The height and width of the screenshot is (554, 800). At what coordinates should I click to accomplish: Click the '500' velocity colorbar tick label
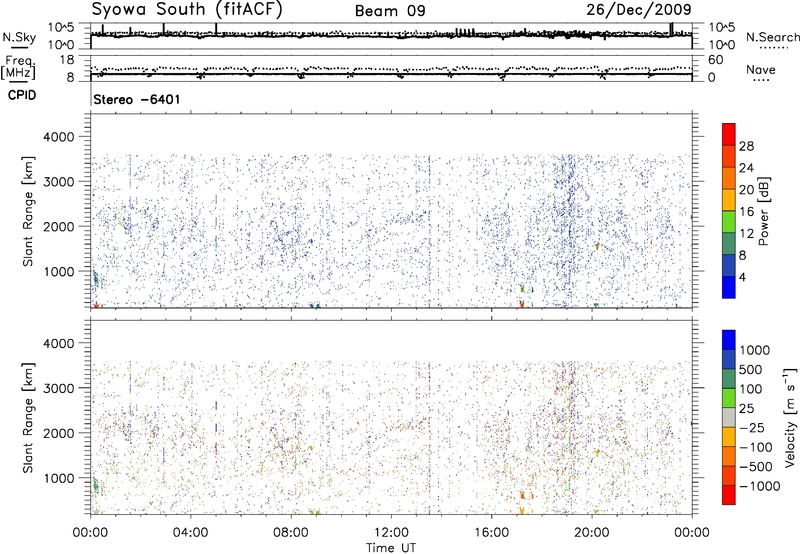751,370
